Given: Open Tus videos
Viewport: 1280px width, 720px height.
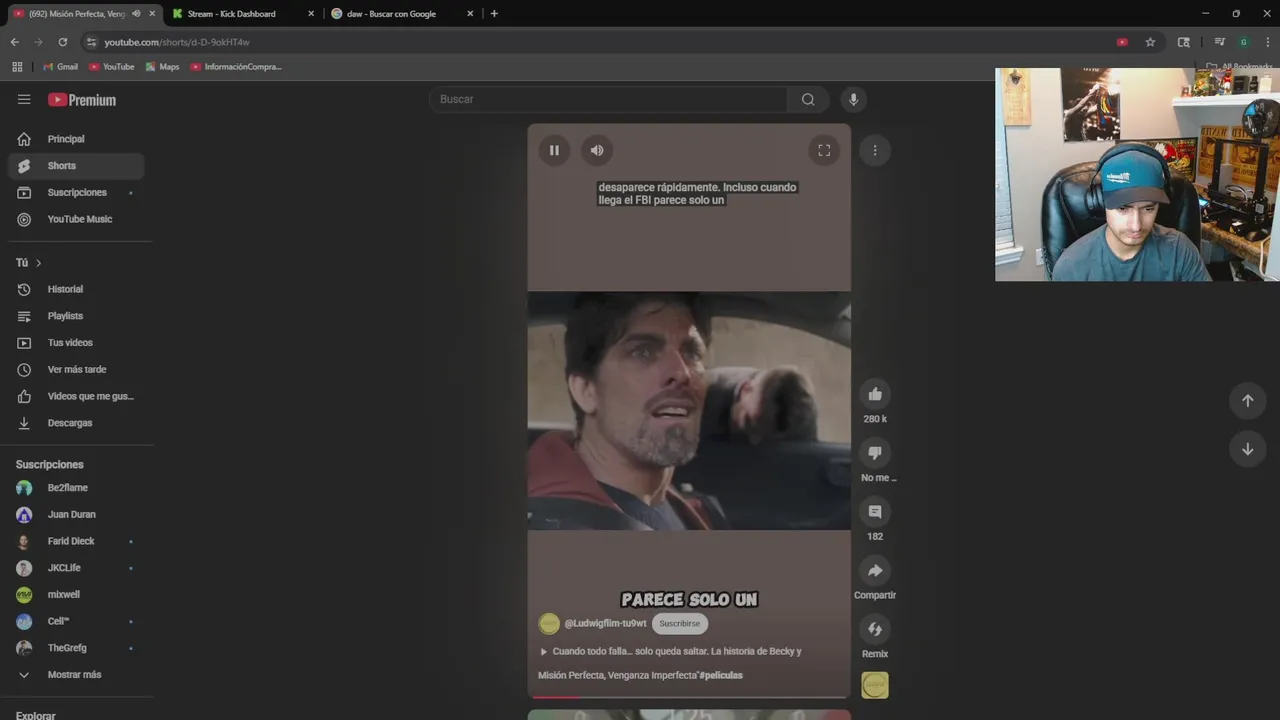Looking at the screenshot, I should coord(76,343).
